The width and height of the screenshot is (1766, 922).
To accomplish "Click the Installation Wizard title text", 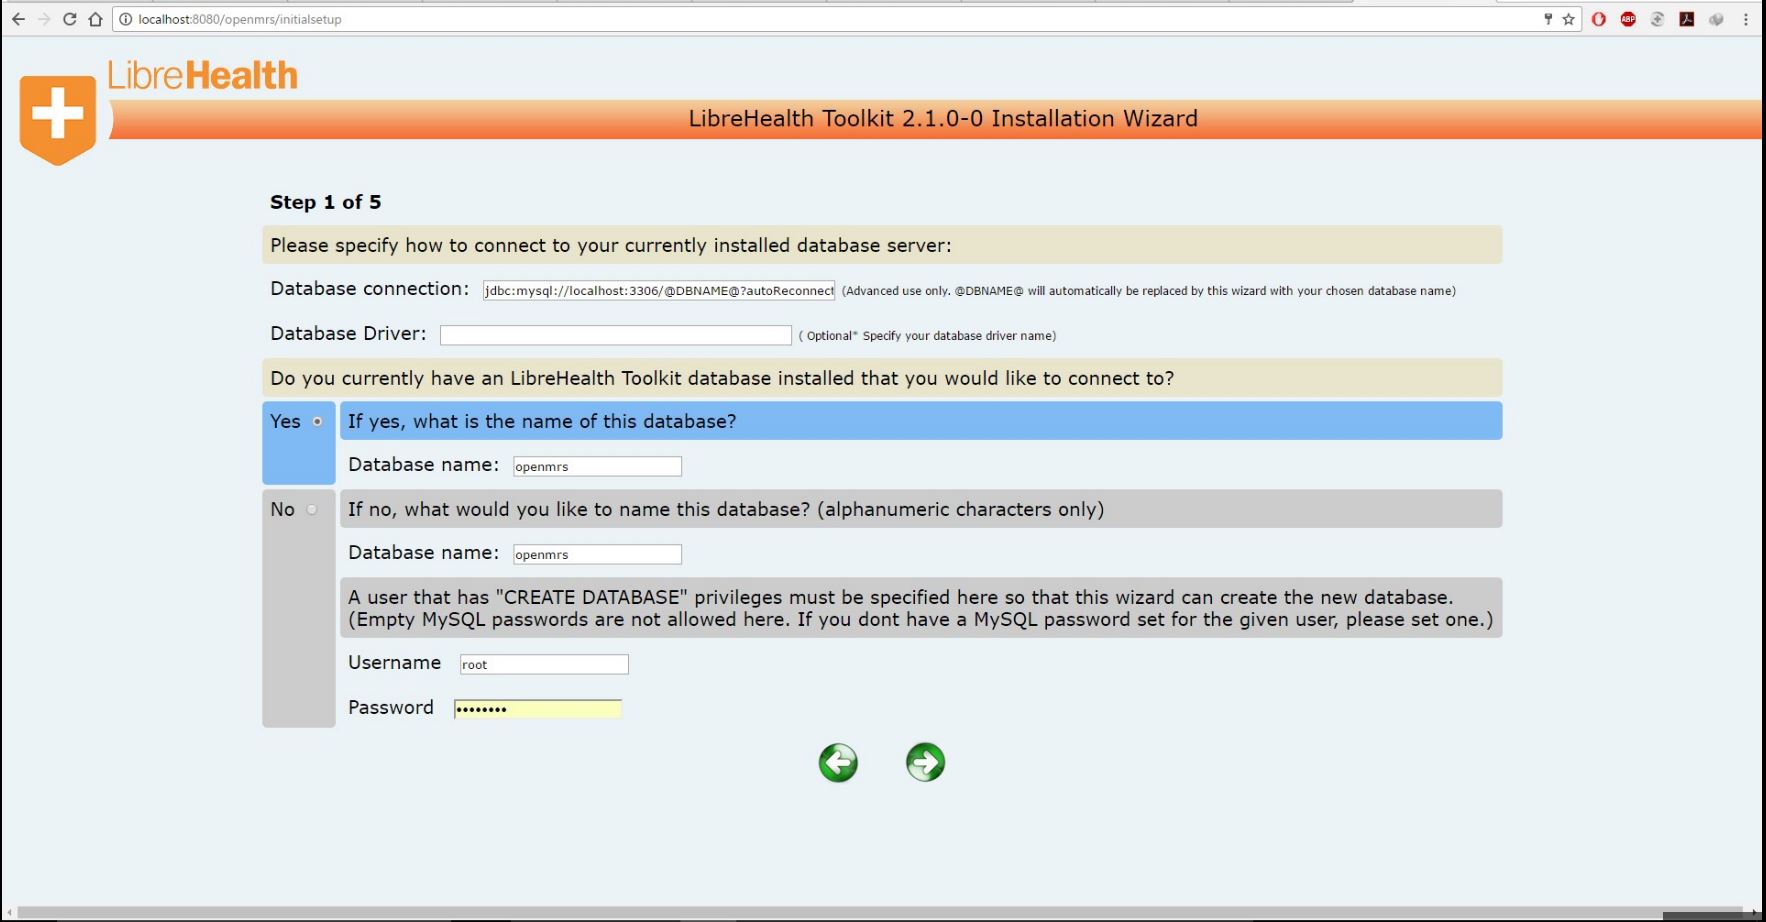I will tap(943, 118).
